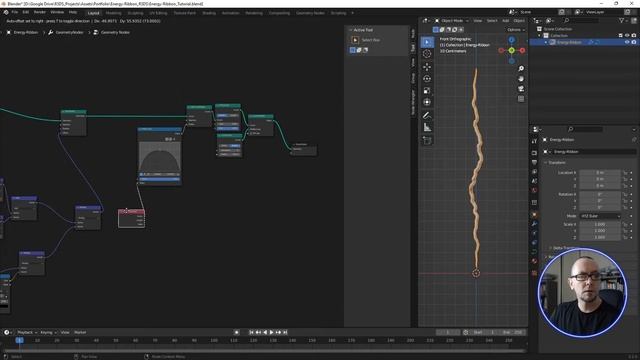Select the Add Cube tool
The width and height of the screenshot is (640, 360).
[x=427, y=140]
